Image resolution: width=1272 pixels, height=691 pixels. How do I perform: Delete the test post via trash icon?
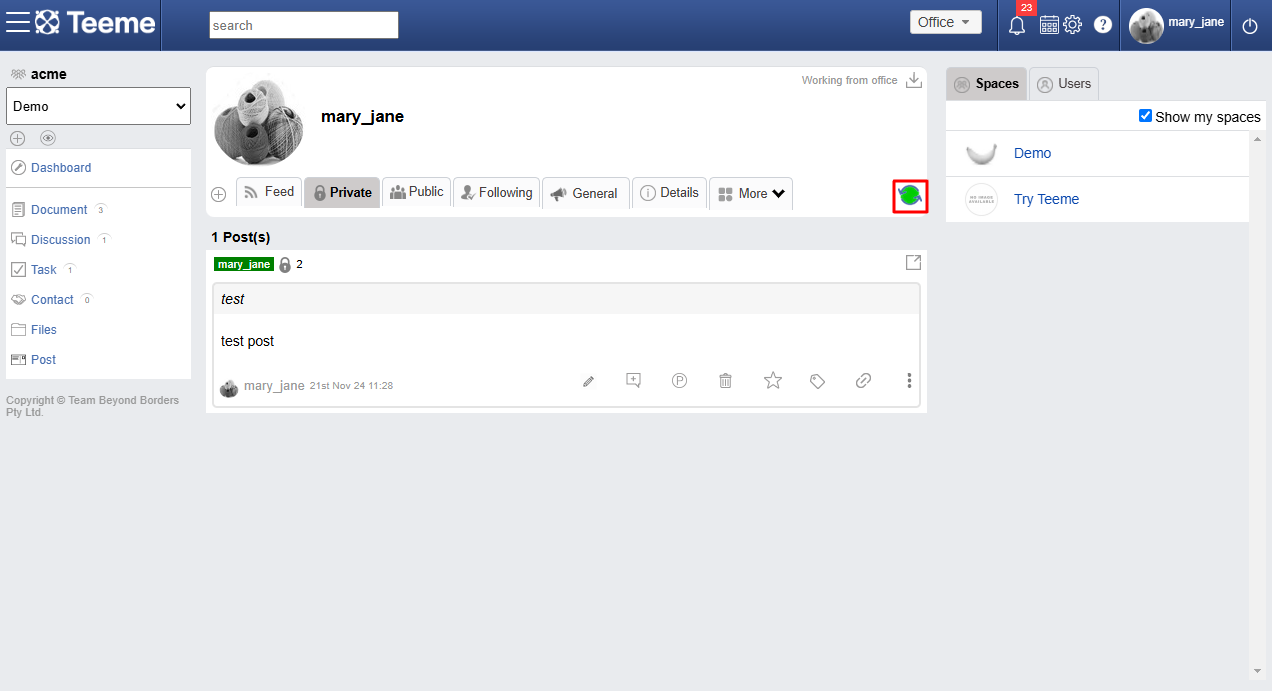pos(726,380)
